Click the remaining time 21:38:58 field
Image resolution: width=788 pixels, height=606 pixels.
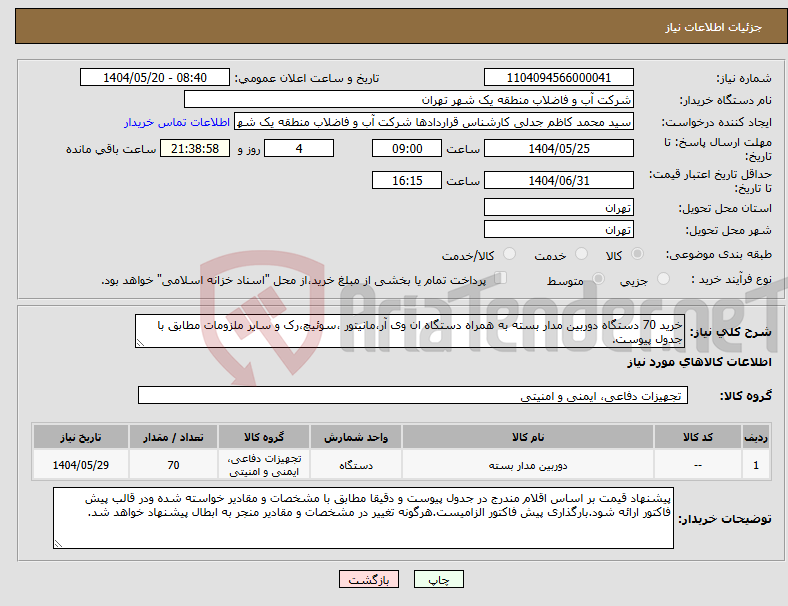point(195,149)
